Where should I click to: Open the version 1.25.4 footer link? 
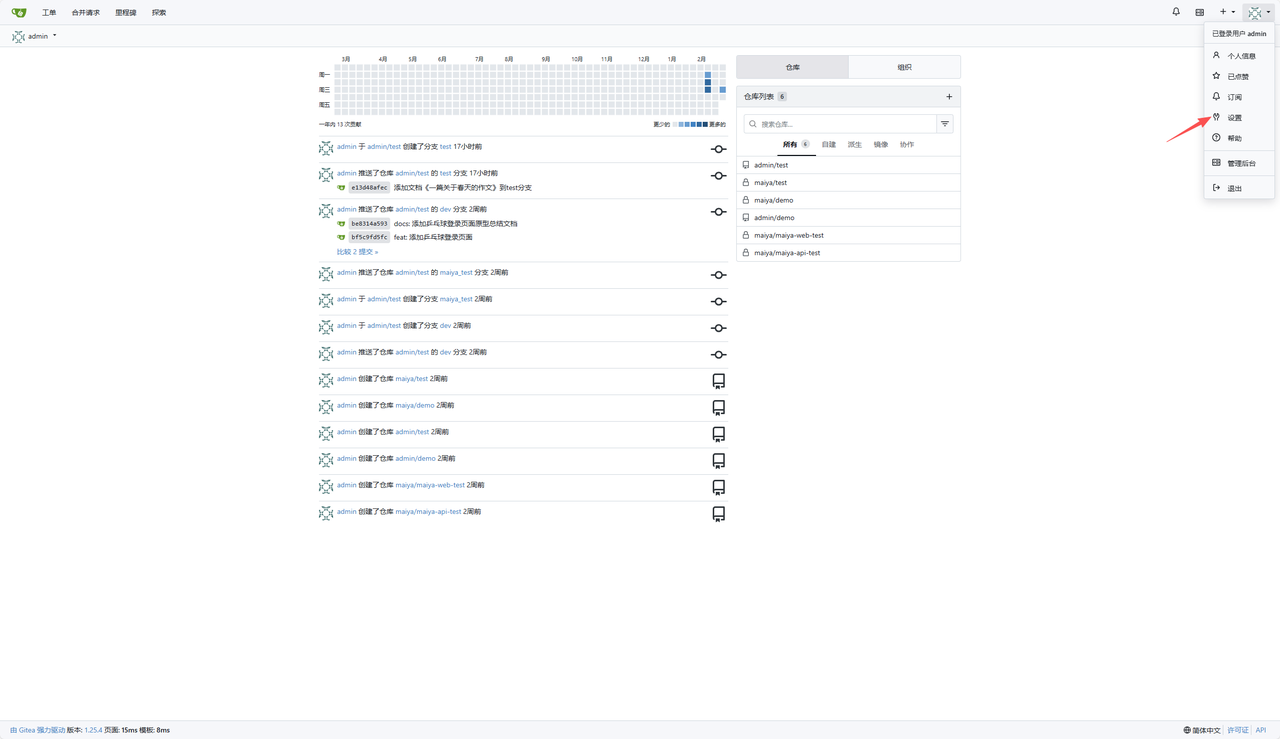click(x=93, y=730)
